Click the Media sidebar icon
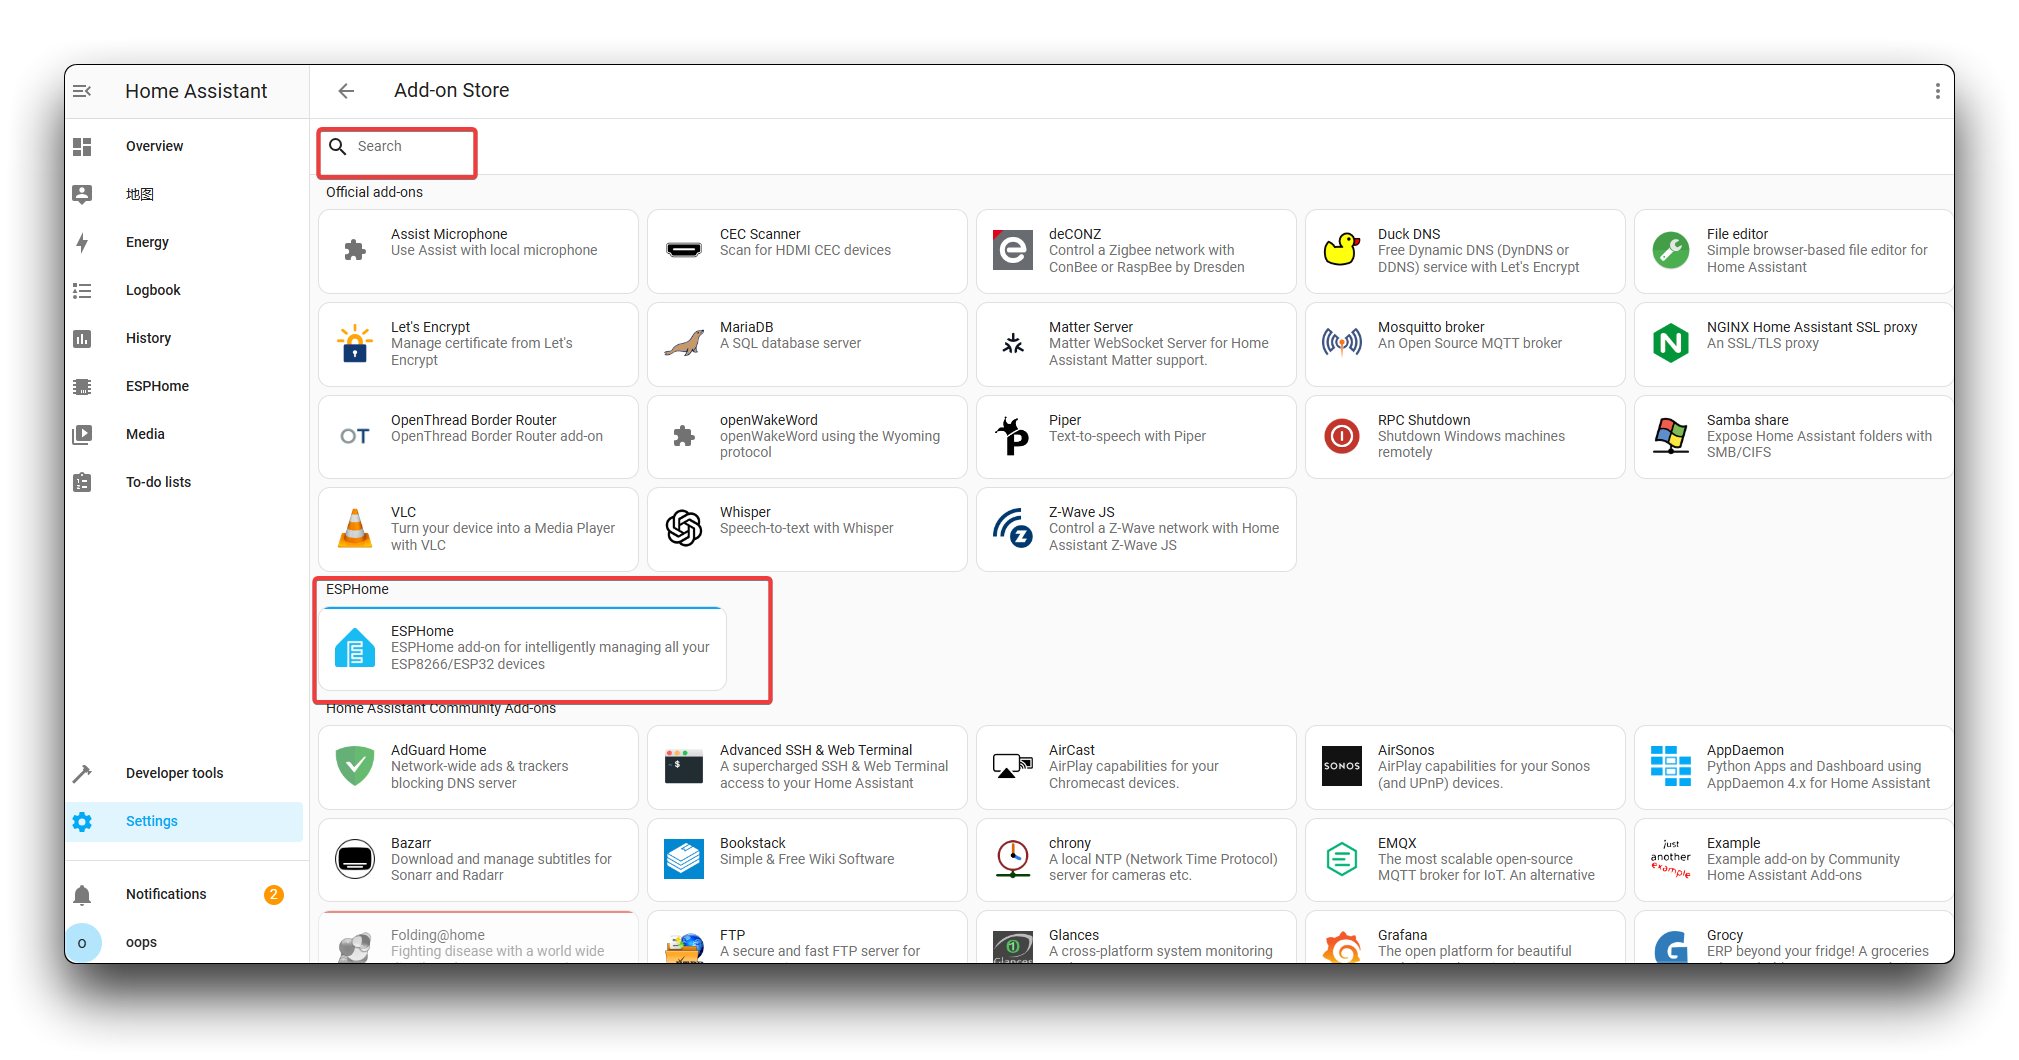Viewport: 2019px width, 1060px height. tap(82, 434)
